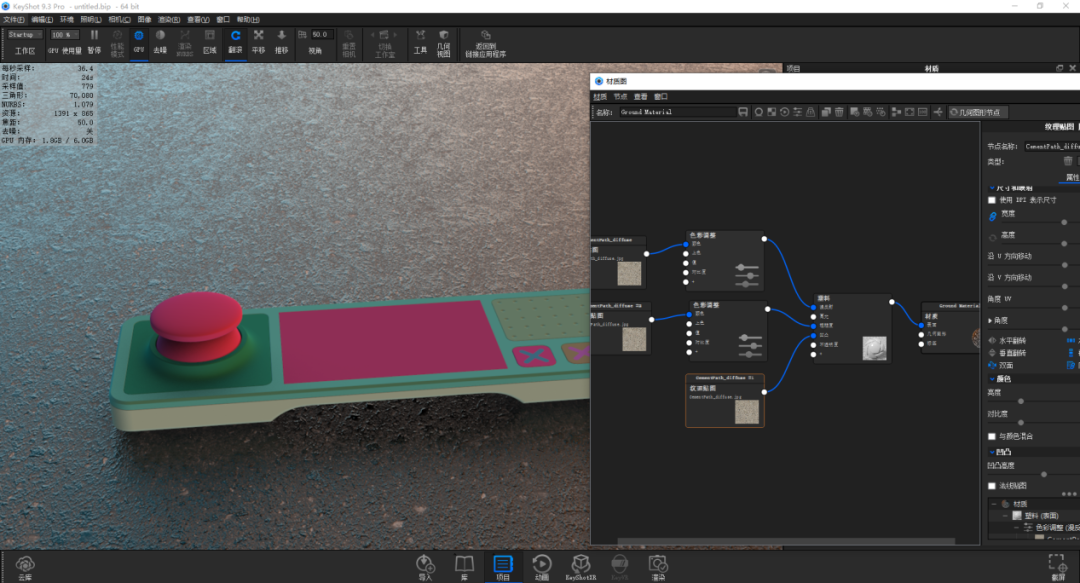Image resolution: width=1080 pixels, height=583 pixels.
Task: Open the 节点 menu in material graph window
Action: (621, 96)
